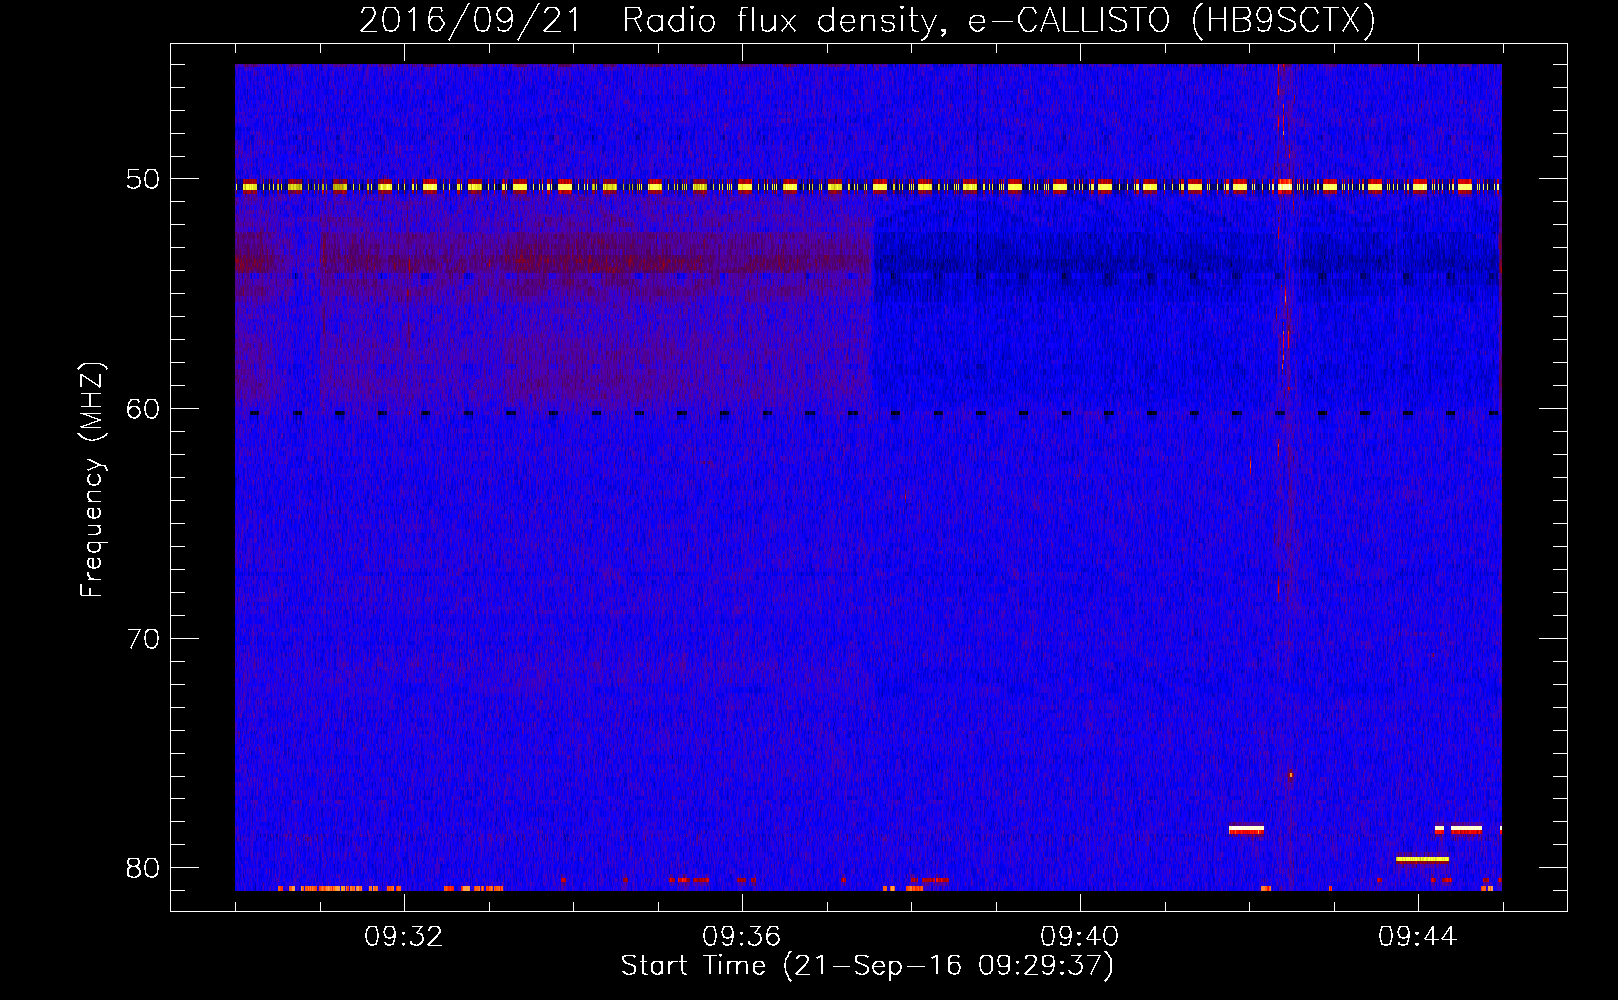This screenshot has height=1000, width=1618.
Task: Click the 60 MHz frequency tick label
Action: (143, 408)
